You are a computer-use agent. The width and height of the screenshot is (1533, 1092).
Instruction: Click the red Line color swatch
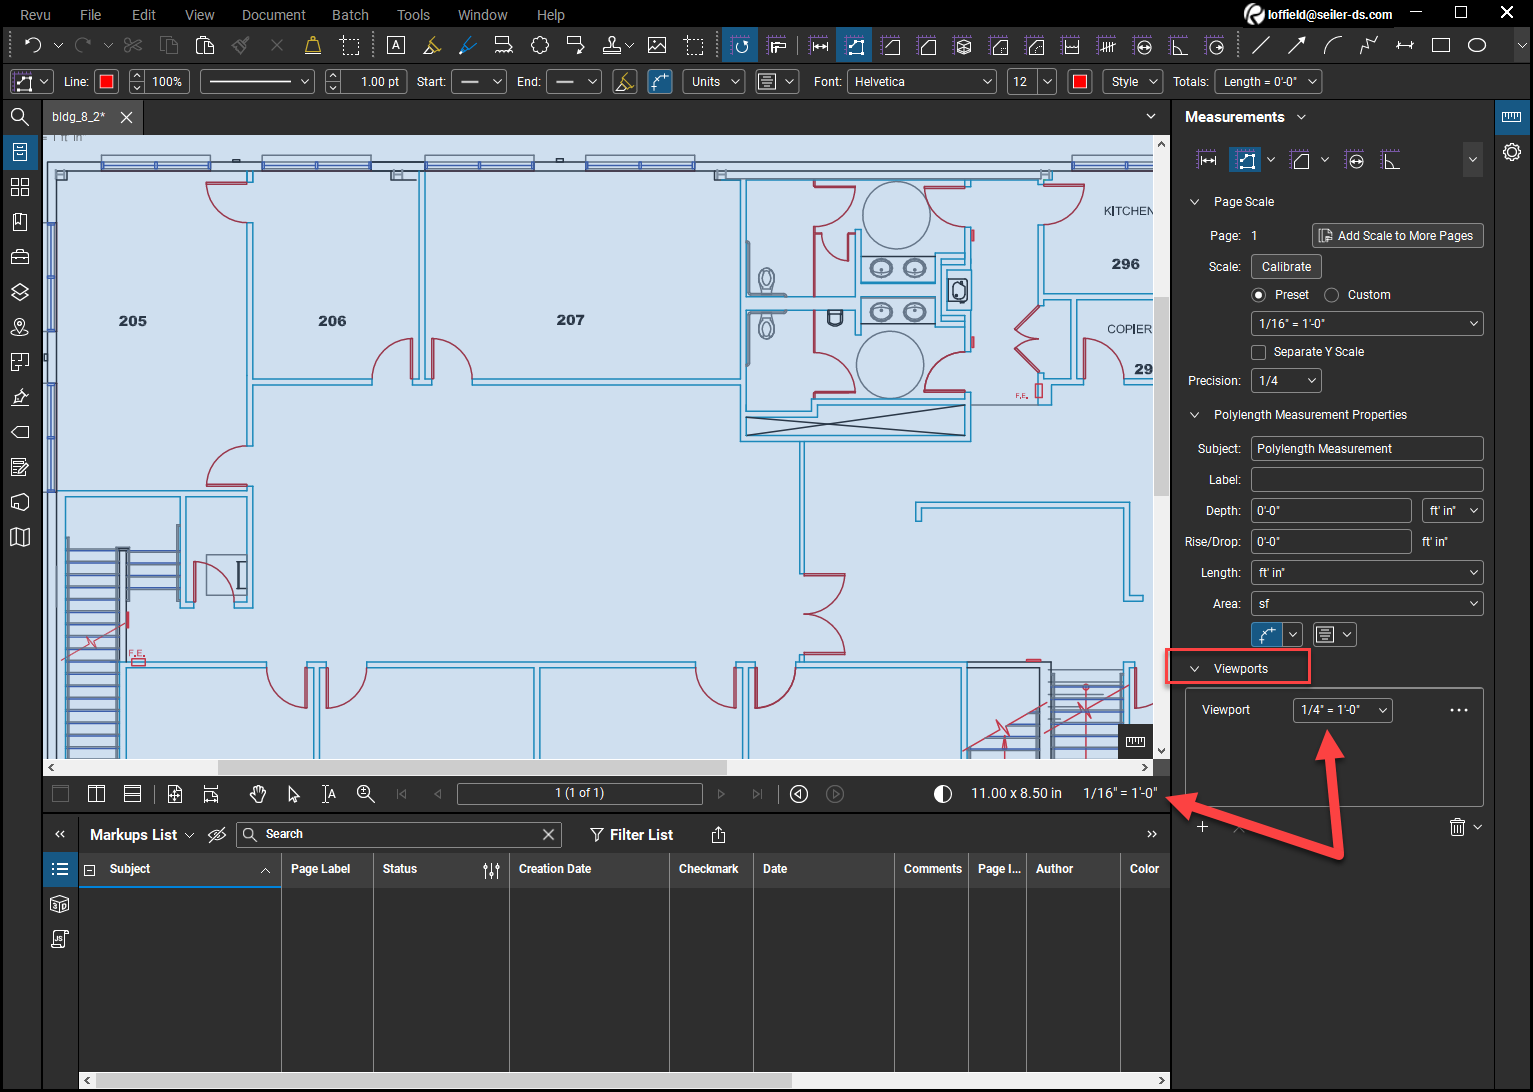107,82
